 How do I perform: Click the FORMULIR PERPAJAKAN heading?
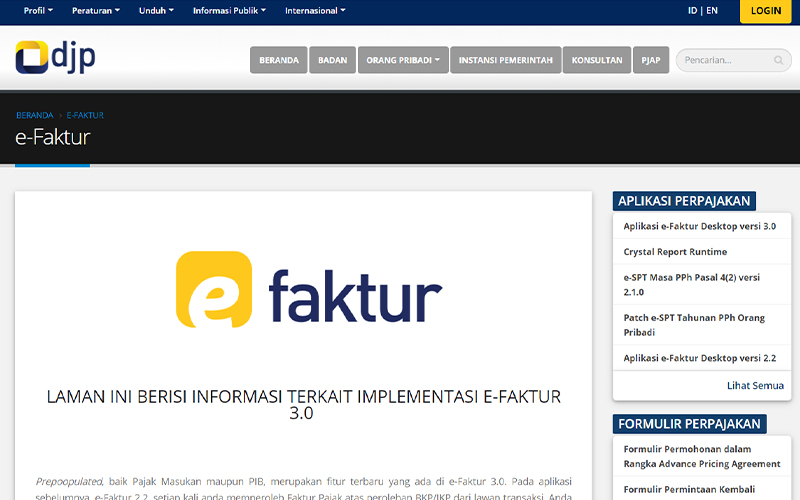(x=689, y=424)
